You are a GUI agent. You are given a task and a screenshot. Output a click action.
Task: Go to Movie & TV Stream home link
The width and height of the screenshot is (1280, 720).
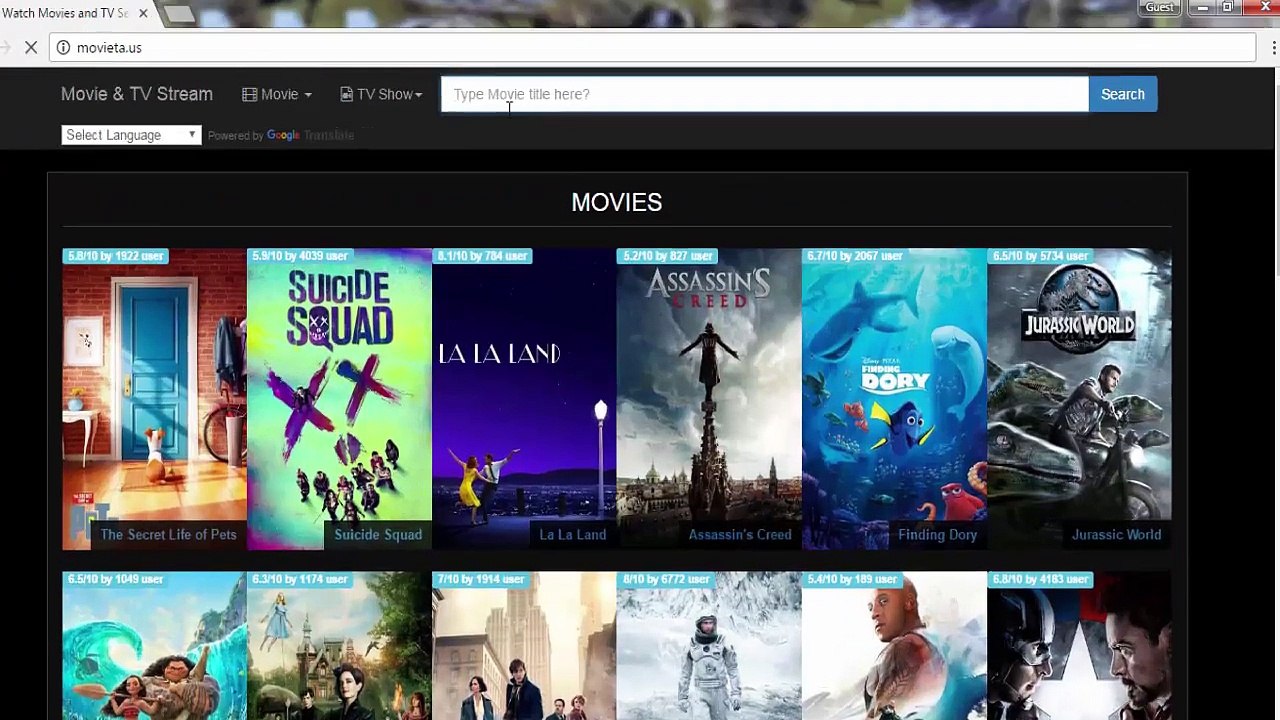[x=137, y=94]
